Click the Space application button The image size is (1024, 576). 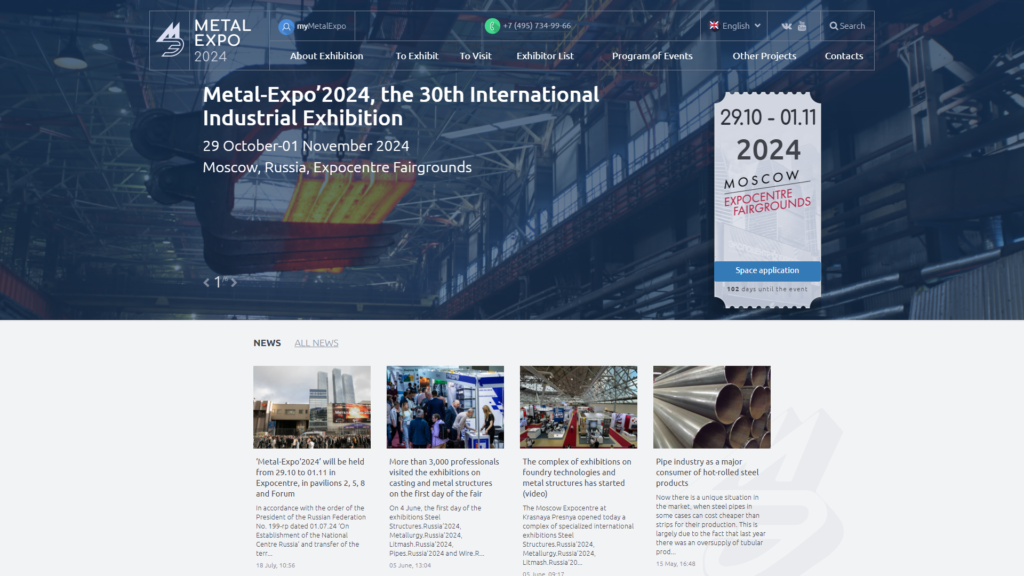point(767,270)
